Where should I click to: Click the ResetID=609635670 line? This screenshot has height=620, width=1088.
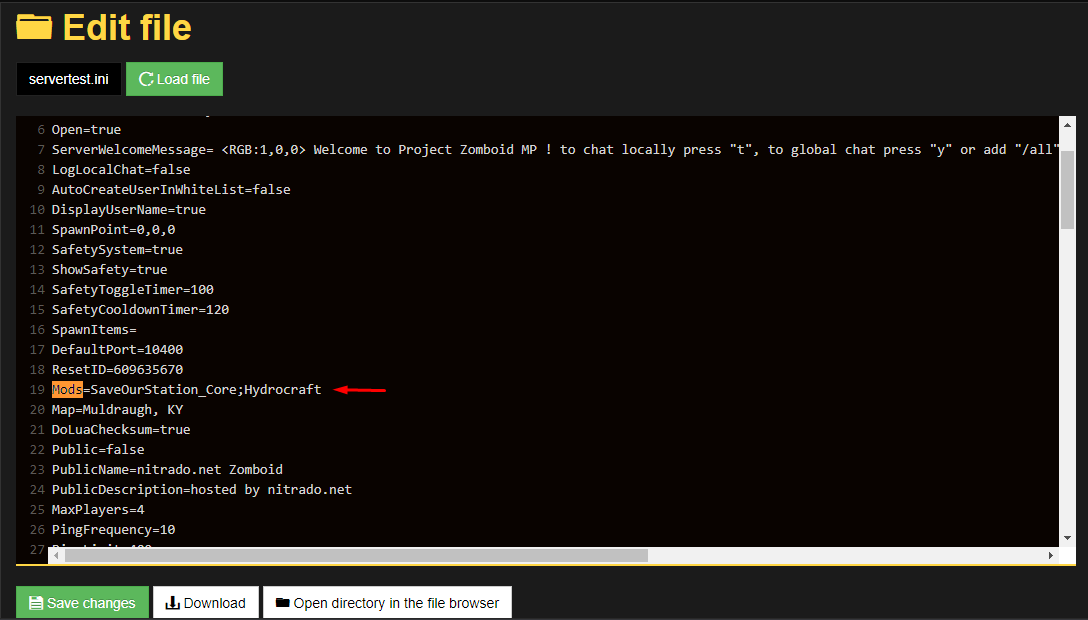coord(117,370)
